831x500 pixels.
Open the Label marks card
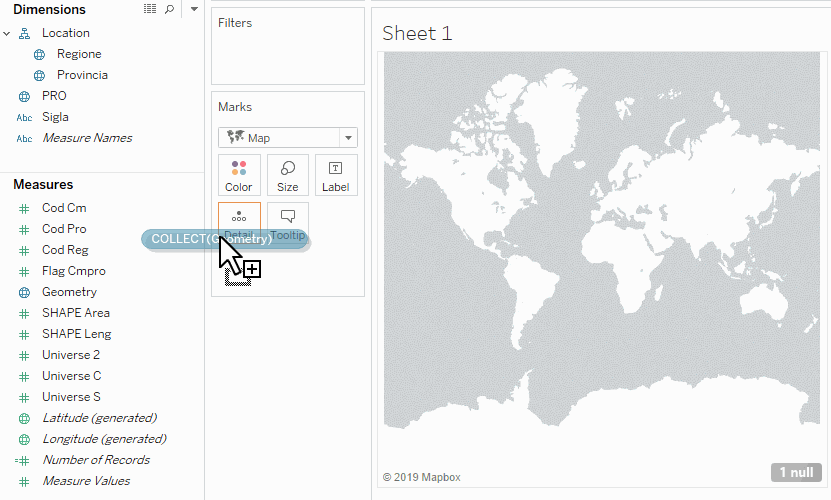pyautogui.click(x=336, y=175)
